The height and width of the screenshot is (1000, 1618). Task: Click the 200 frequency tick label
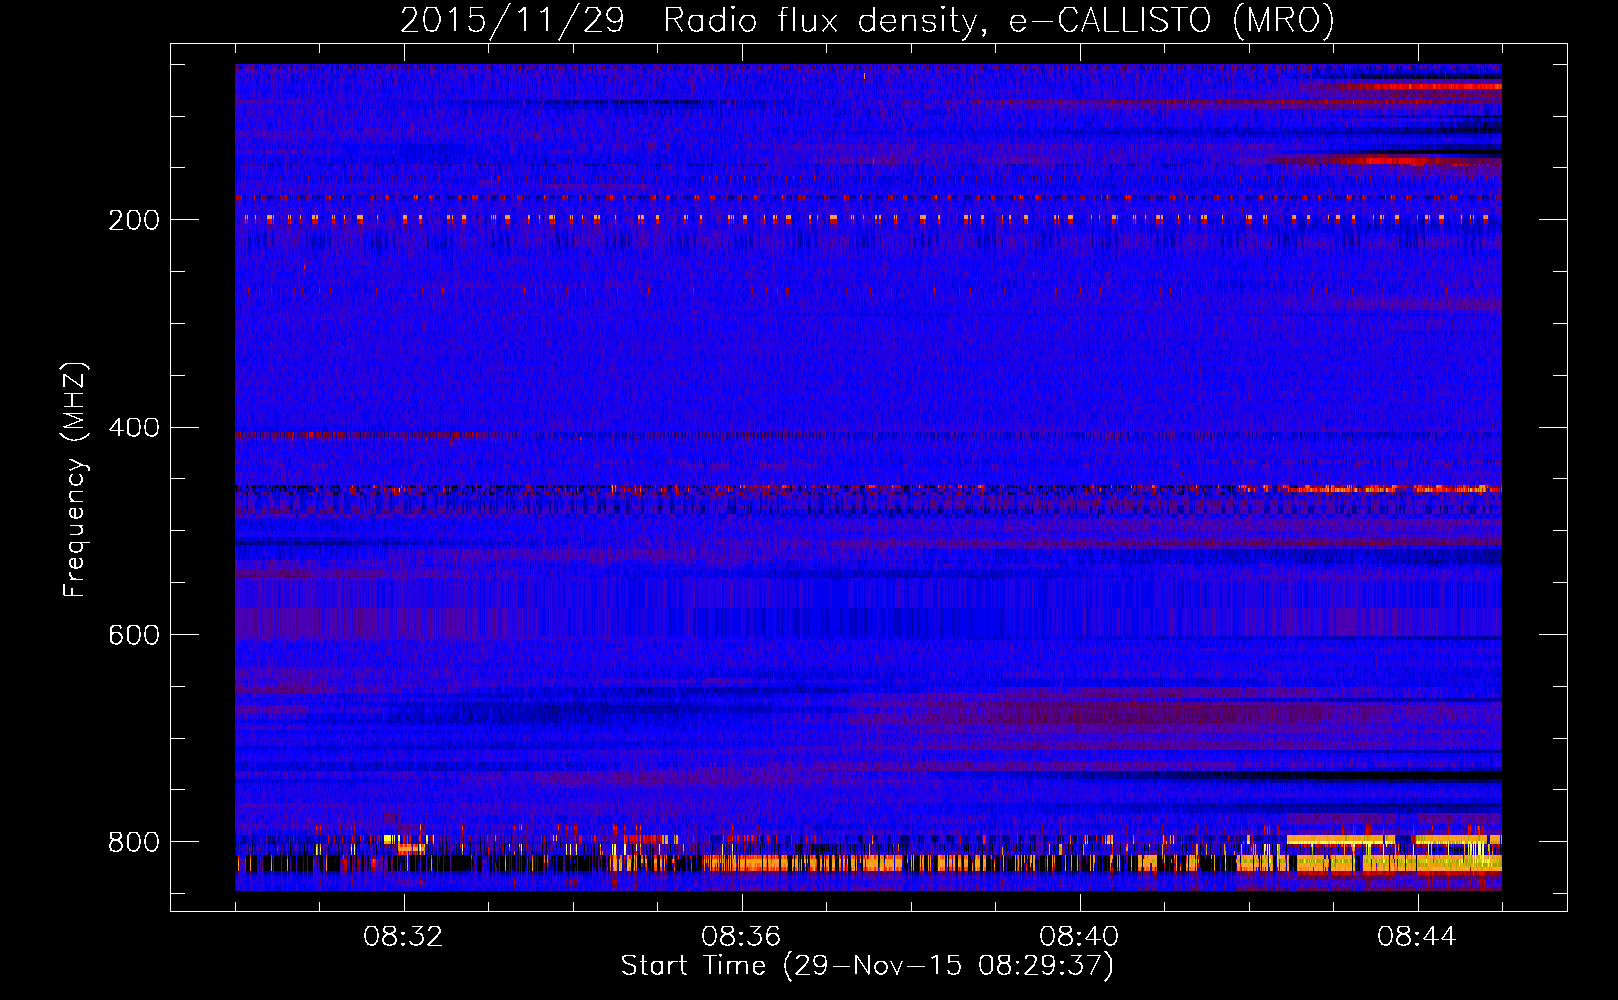[134, 220]
